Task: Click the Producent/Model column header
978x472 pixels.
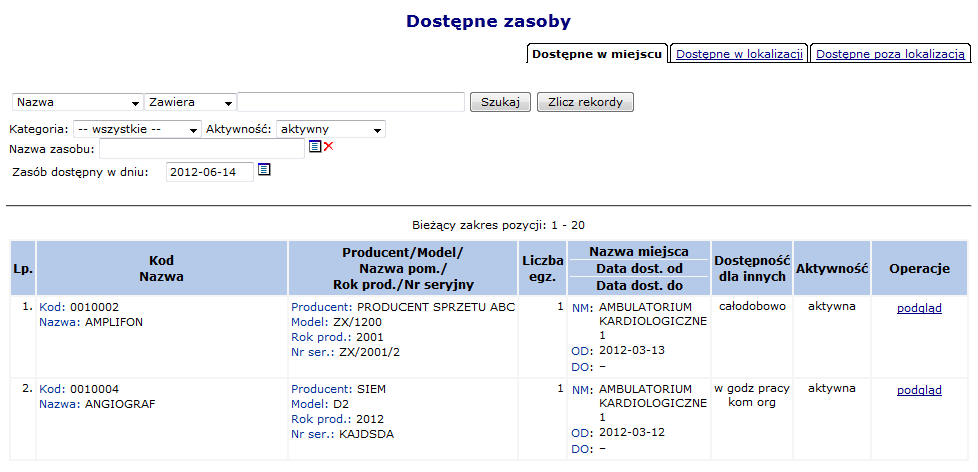Action: [403, 269]
